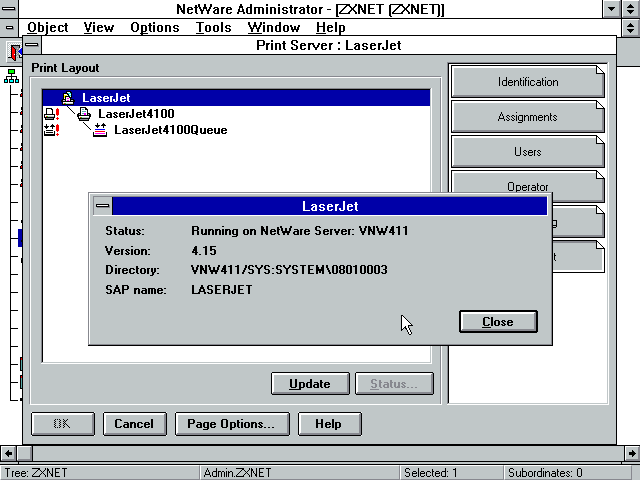Click 'Admin.ZXNET' in the status bar
Viewport: 640px width, 480px height.
[x=237, y=473]
